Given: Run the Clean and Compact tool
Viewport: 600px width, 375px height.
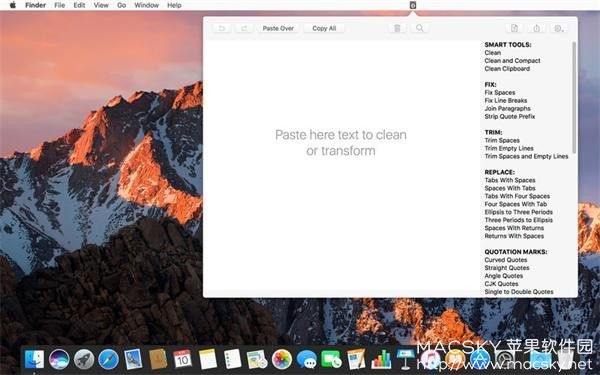Looking at the screenshot, I should (x=512, y=60).
